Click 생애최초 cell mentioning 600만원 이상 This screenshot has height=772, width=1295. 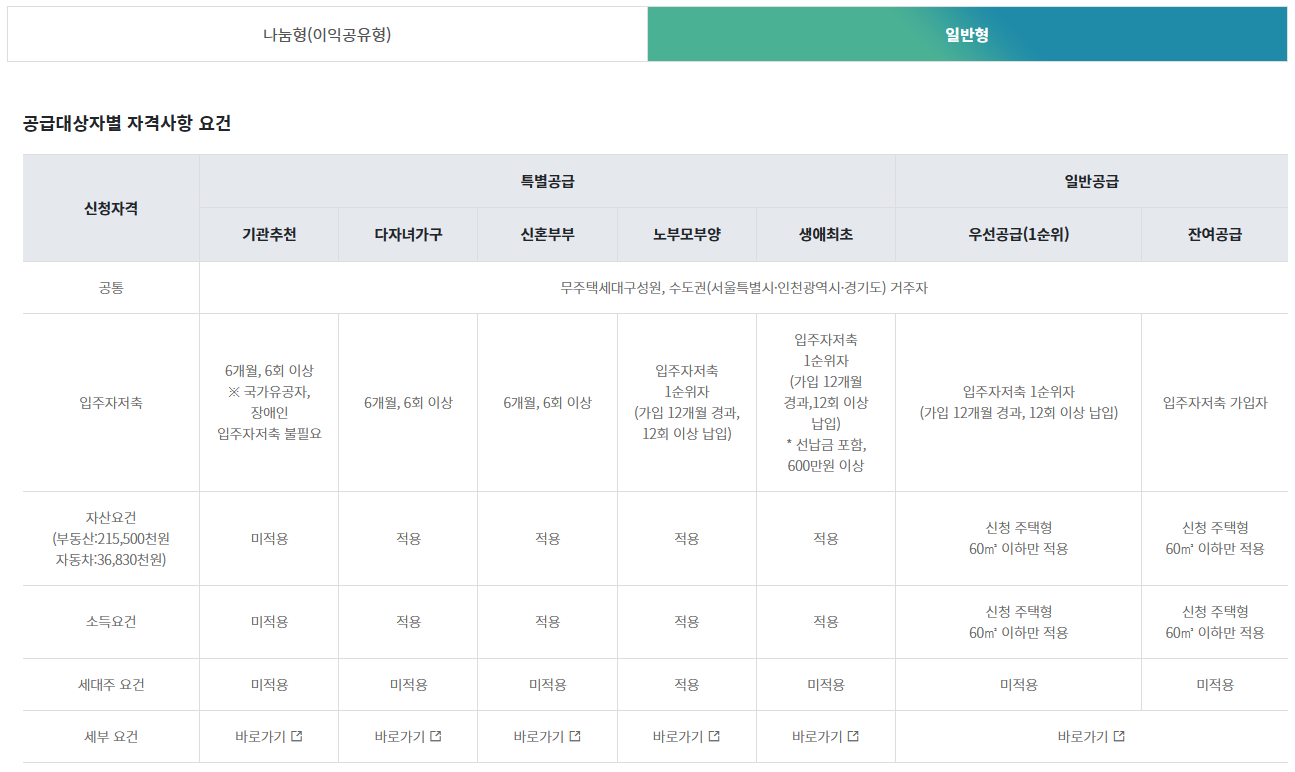pyautogui.click(x=825, y=403)
